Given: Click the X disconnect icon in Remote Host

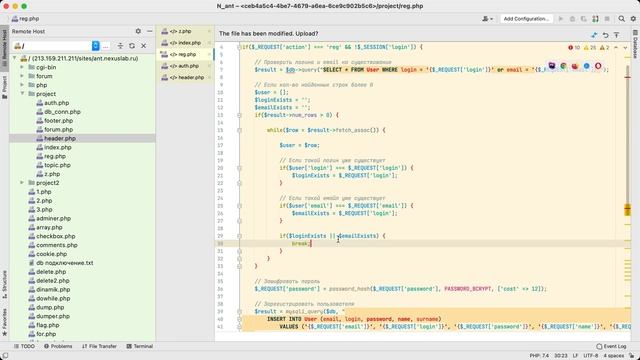Looking at the screenshot, I should [144, 46].
